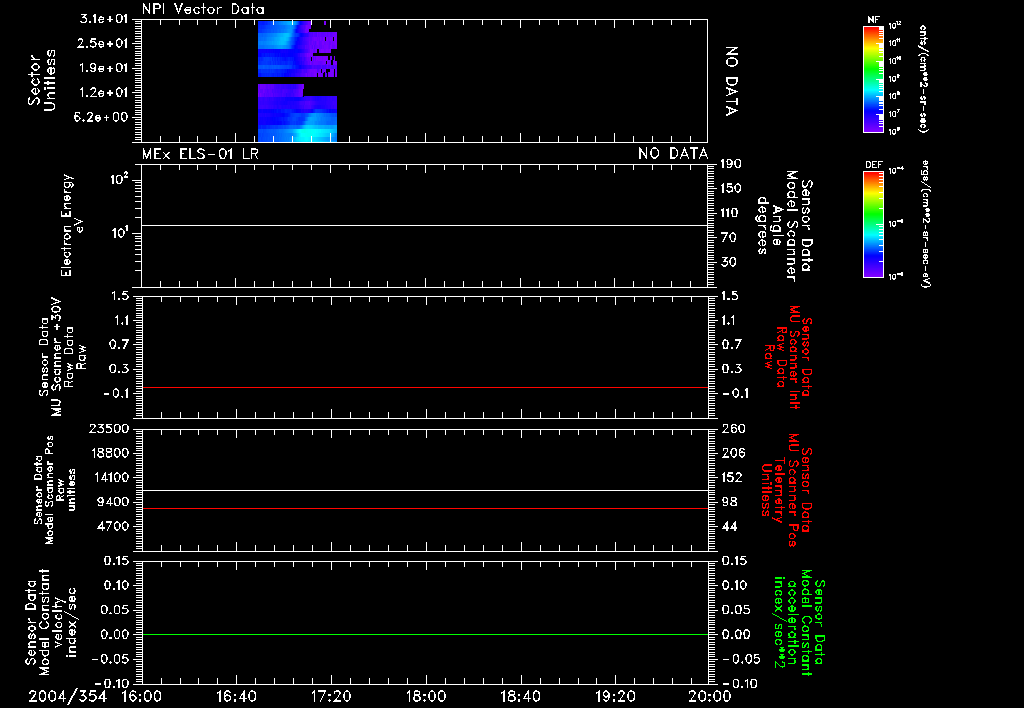Screen dimensions: 1024x708
Task: Click the '4700' tick label
Action: point(112,526)
